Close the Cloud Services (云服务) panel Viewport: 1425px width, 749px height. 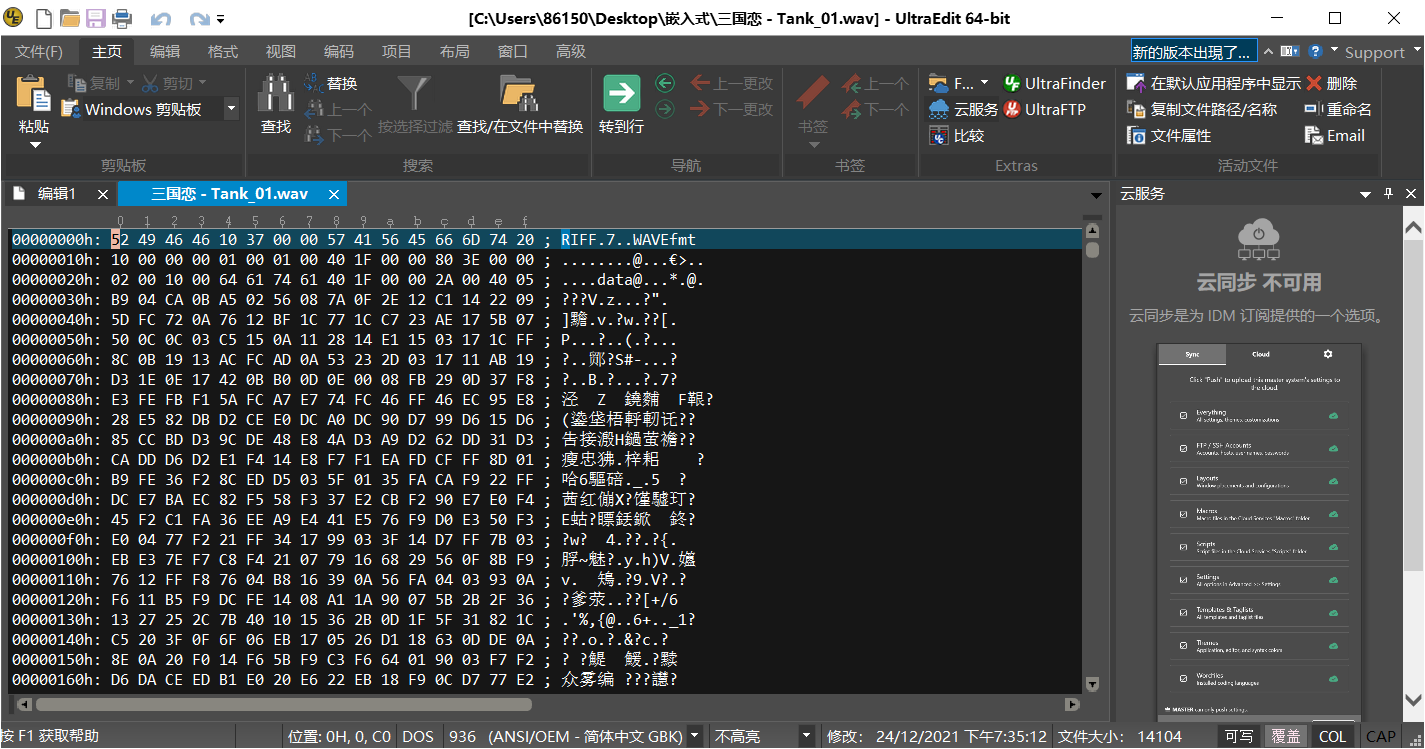point(1410,194)
